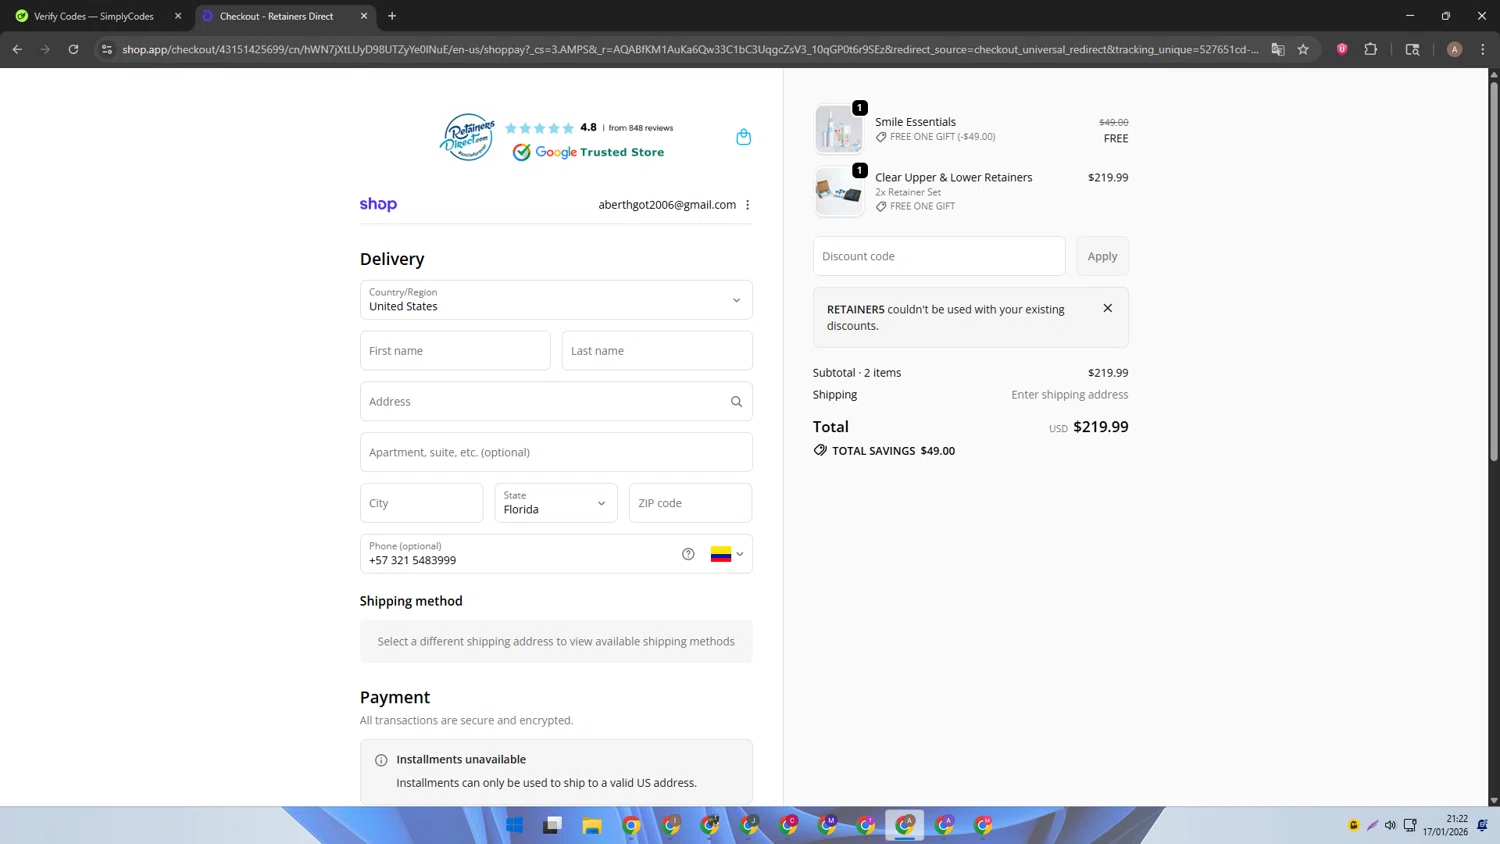Viewport: 1500px width, 844px height.
Task: Focus the Address input field
Action: coord(556,402)
